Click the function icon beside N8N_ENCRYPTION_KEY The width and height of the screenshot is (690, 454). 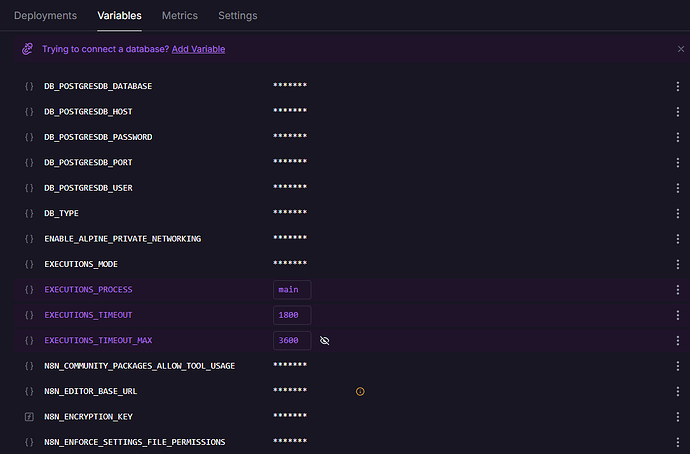(x=29, y=416)
